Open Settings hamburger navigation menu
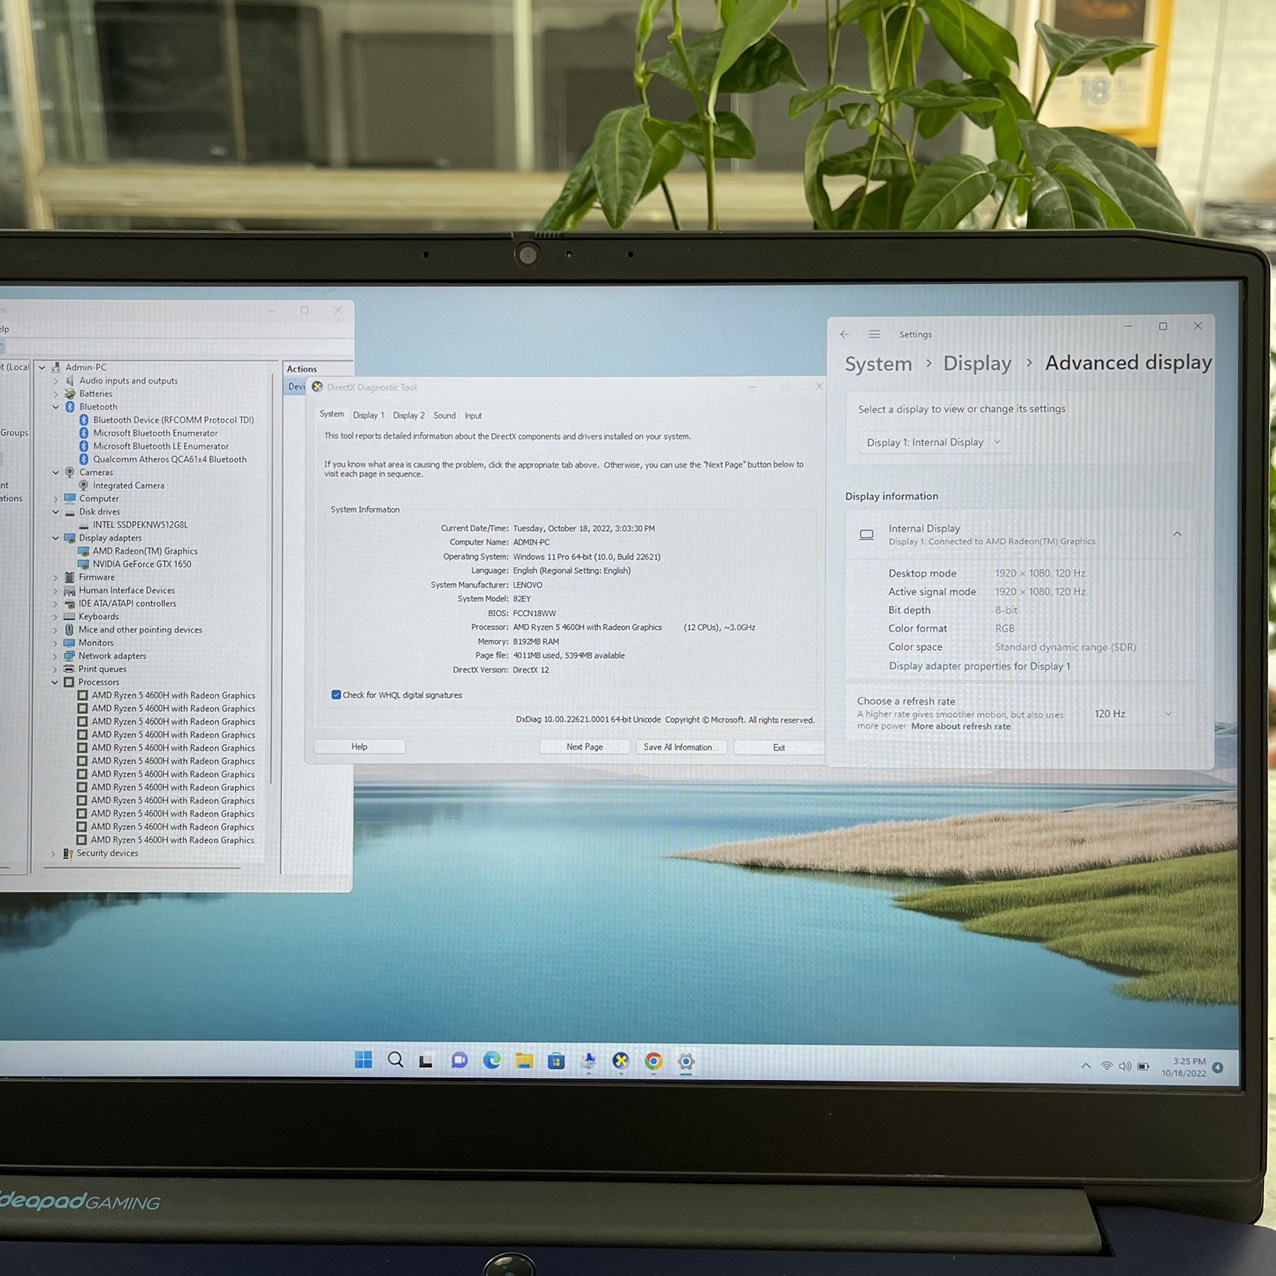 [x=874, y=334]
